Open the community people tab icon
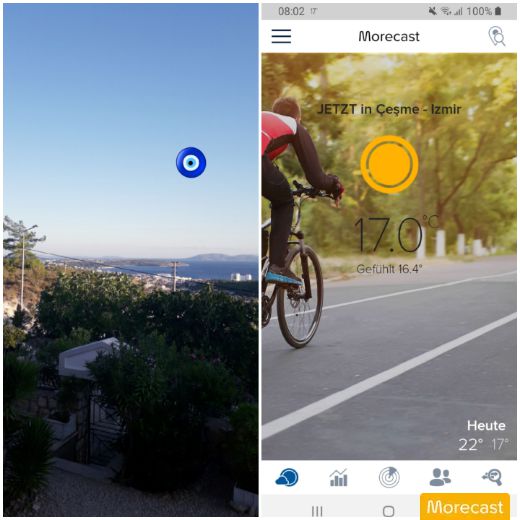Viewport: 520px width, 520px height. pos(440,477)
